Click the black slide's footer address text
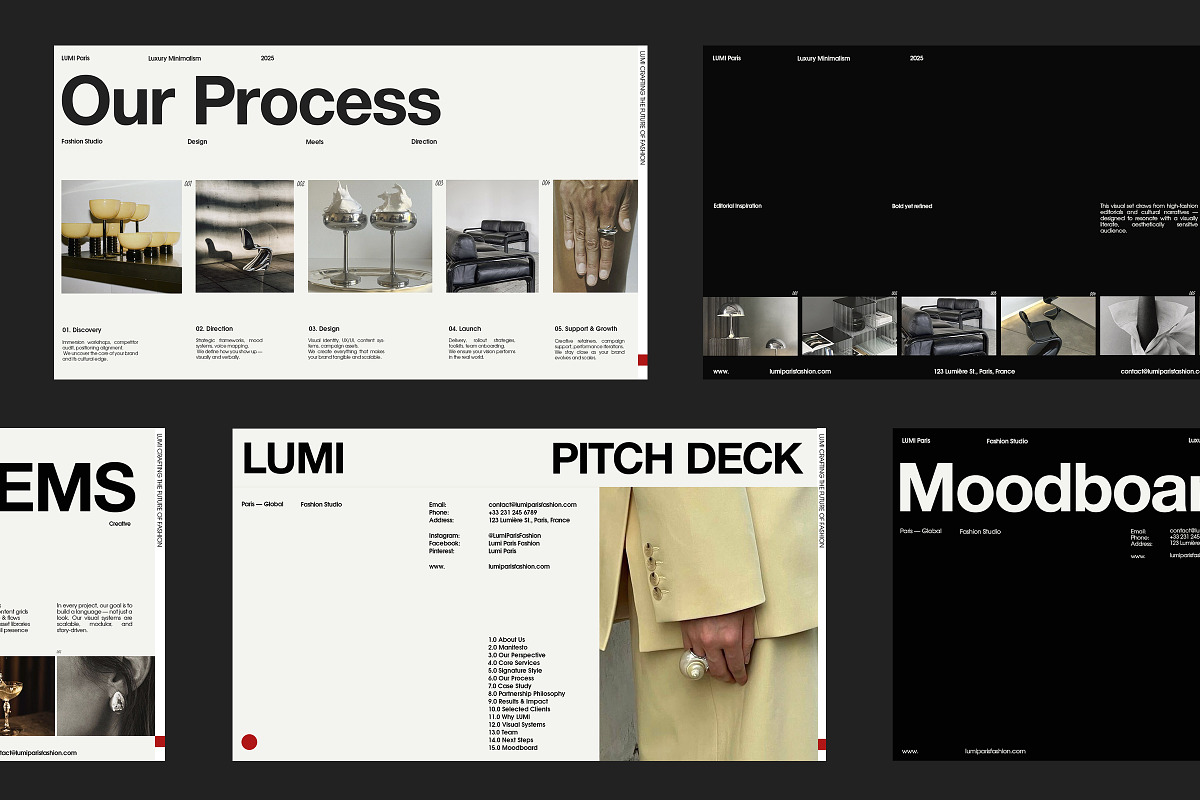Image resolution: width=1200 pixels, height=800 pixels. click(x=974, y=371)
